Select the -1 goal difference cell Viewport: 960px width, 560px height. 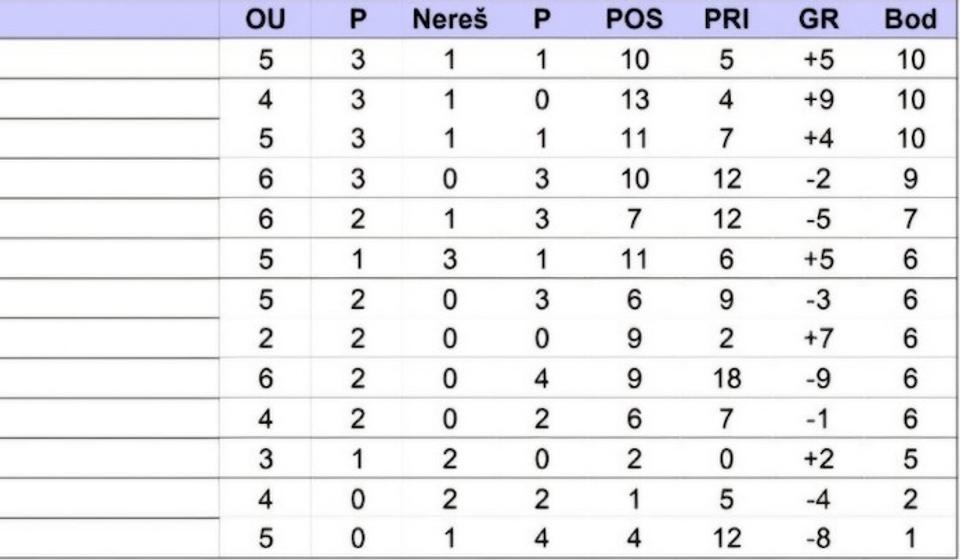tap(819, 419)
